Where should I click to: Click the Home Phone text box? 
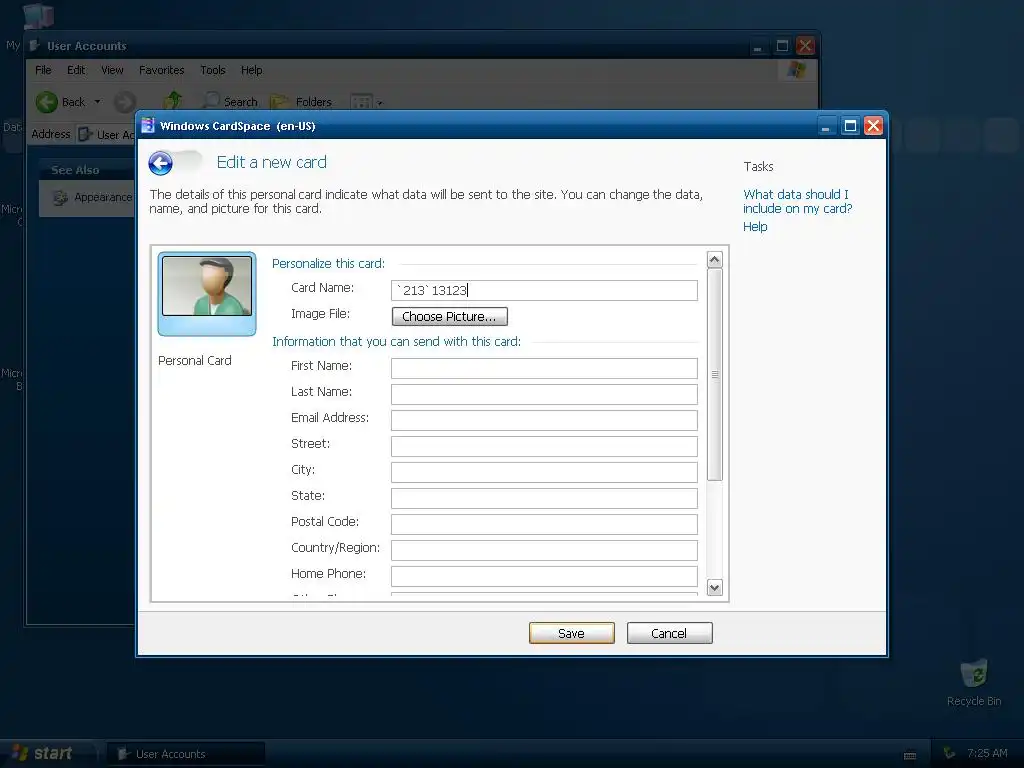coord(544,576)
